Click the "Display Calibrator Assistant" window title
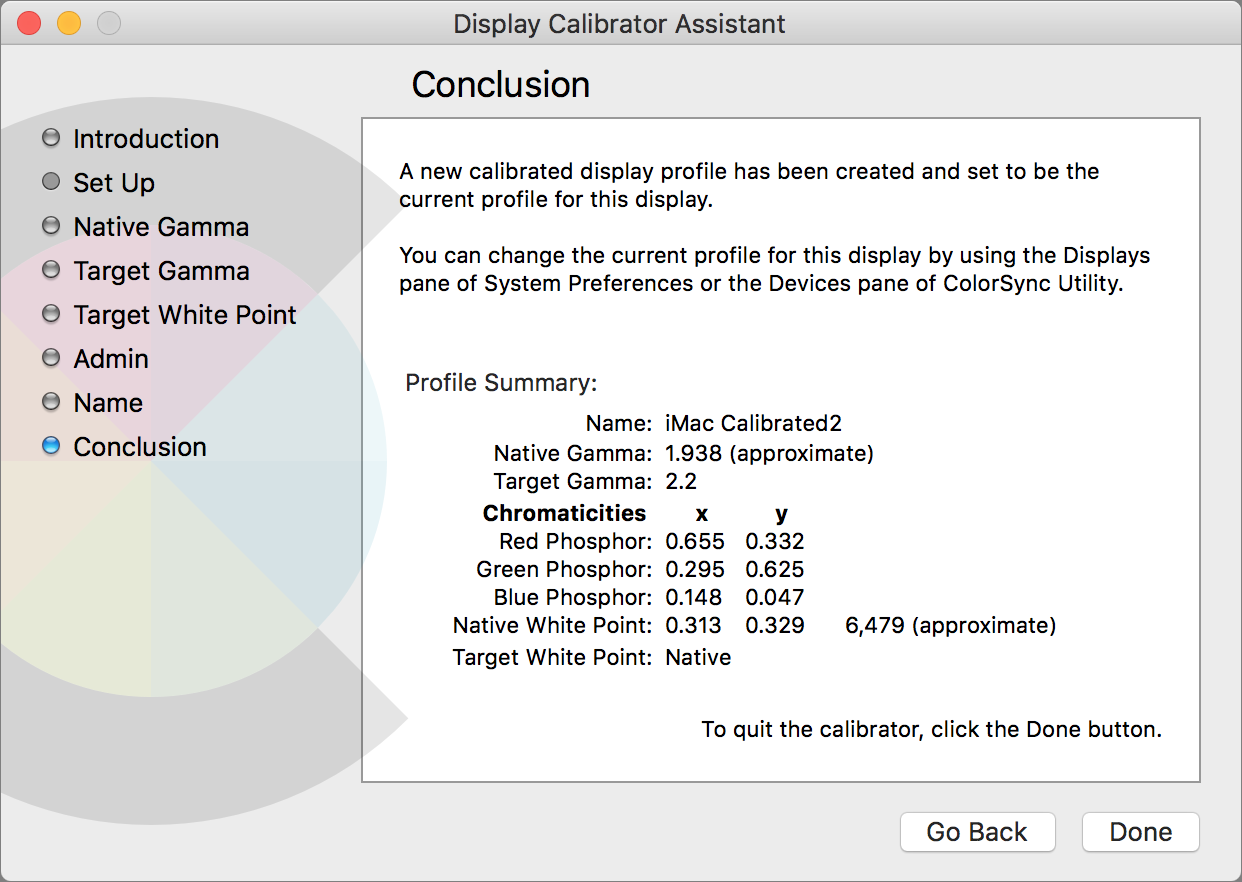The height and width of the screenshot is (882, 1242). coord(620,23)
